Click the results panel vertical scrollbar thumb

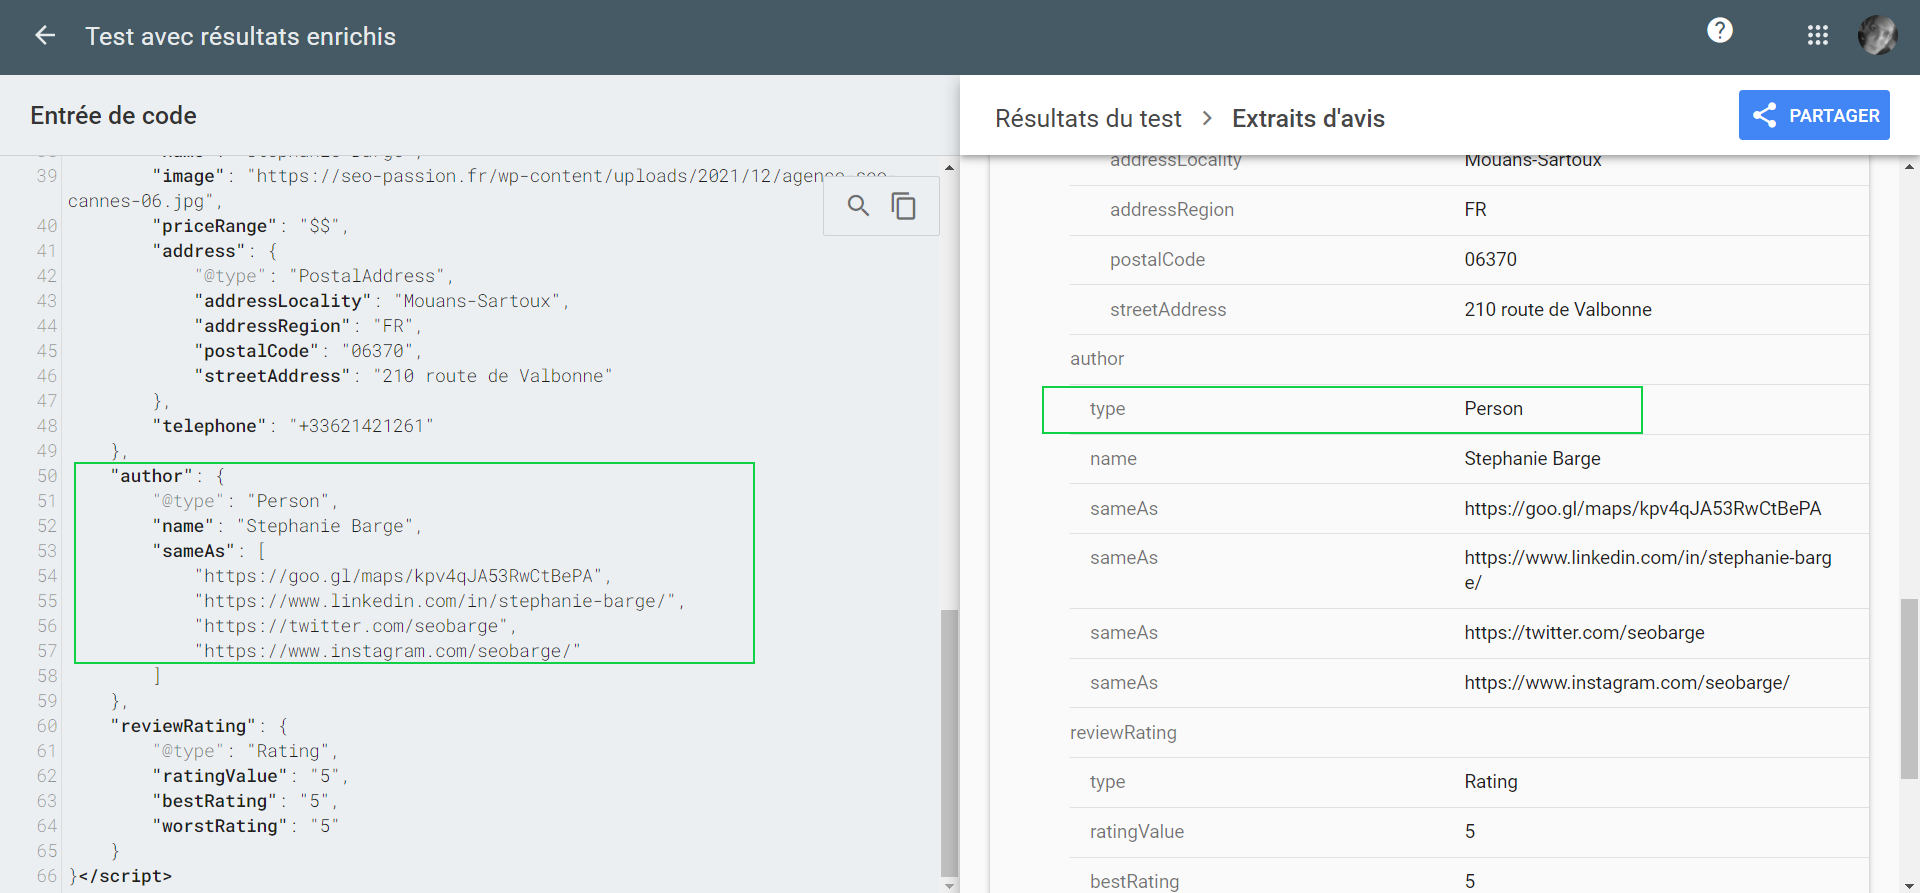1909,688
